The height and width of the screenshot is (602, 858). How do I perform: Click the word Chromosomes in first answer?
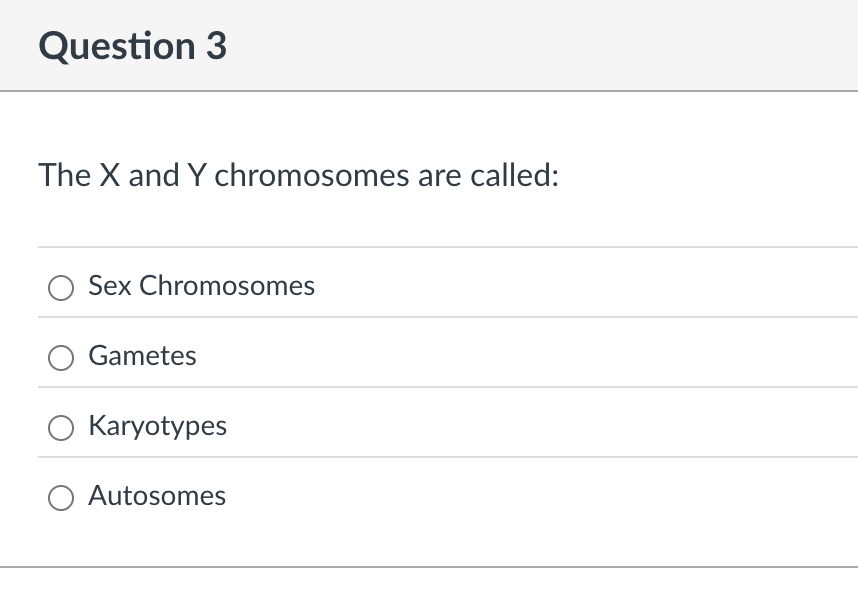(227, 286)
